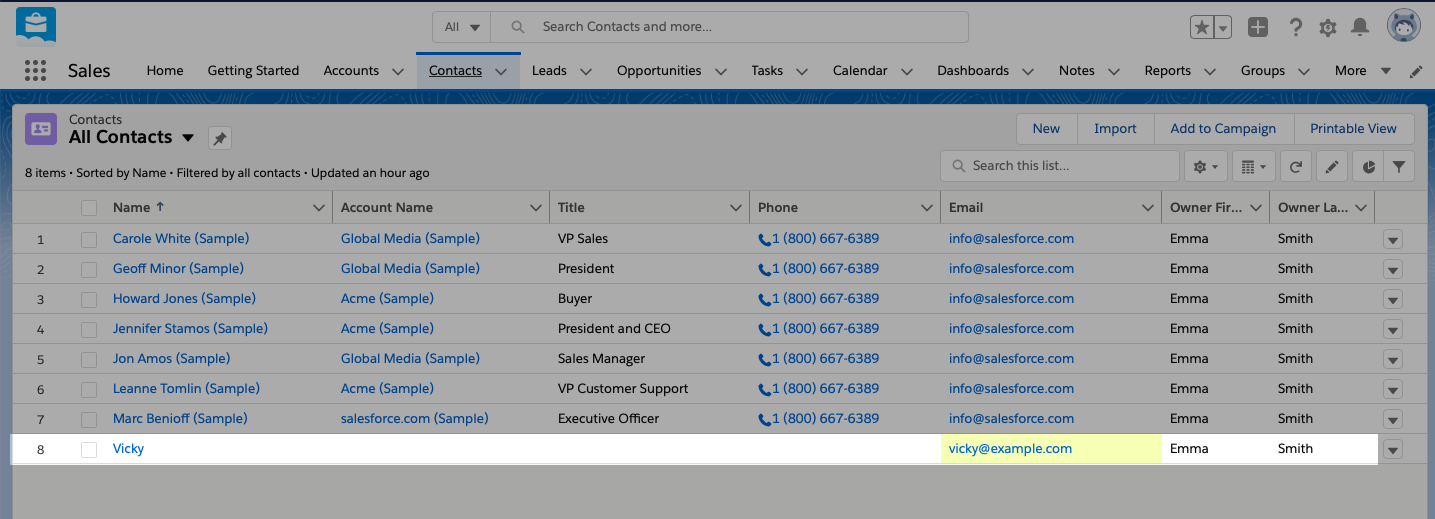Click the global Search Contacts field

point(730,27)
